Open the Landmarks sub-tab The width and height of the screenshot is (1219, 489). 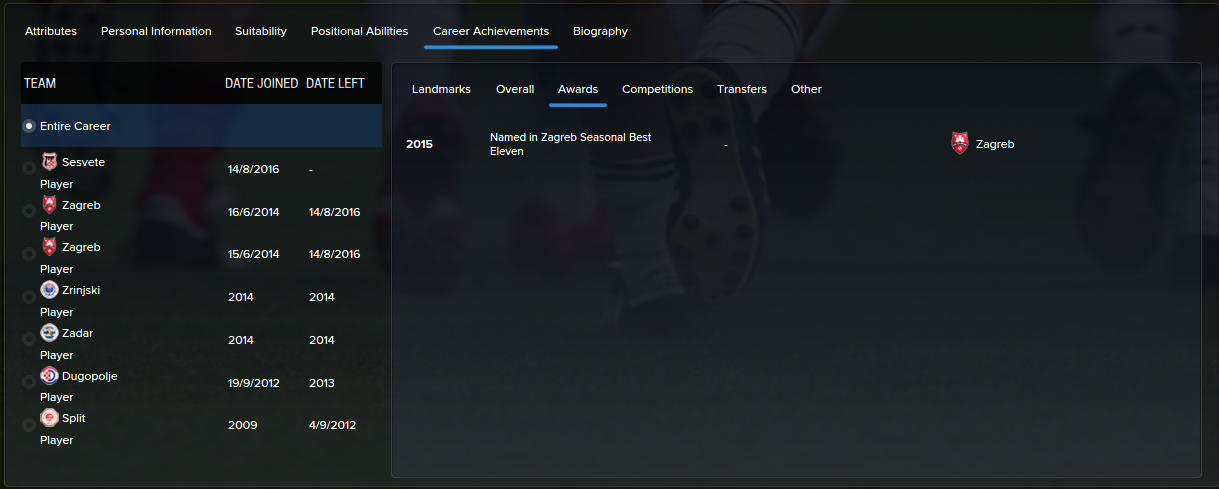(441, 89)
